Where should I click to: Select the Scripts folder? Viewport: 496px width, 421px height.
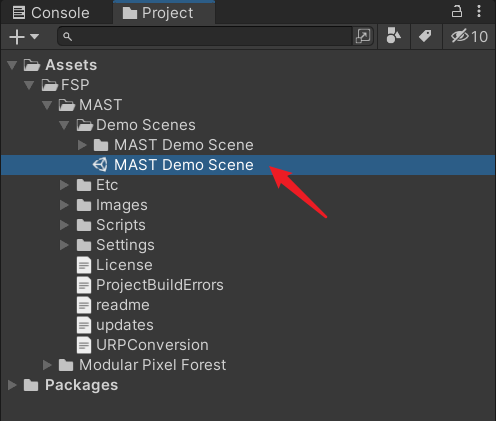(121, 225)
